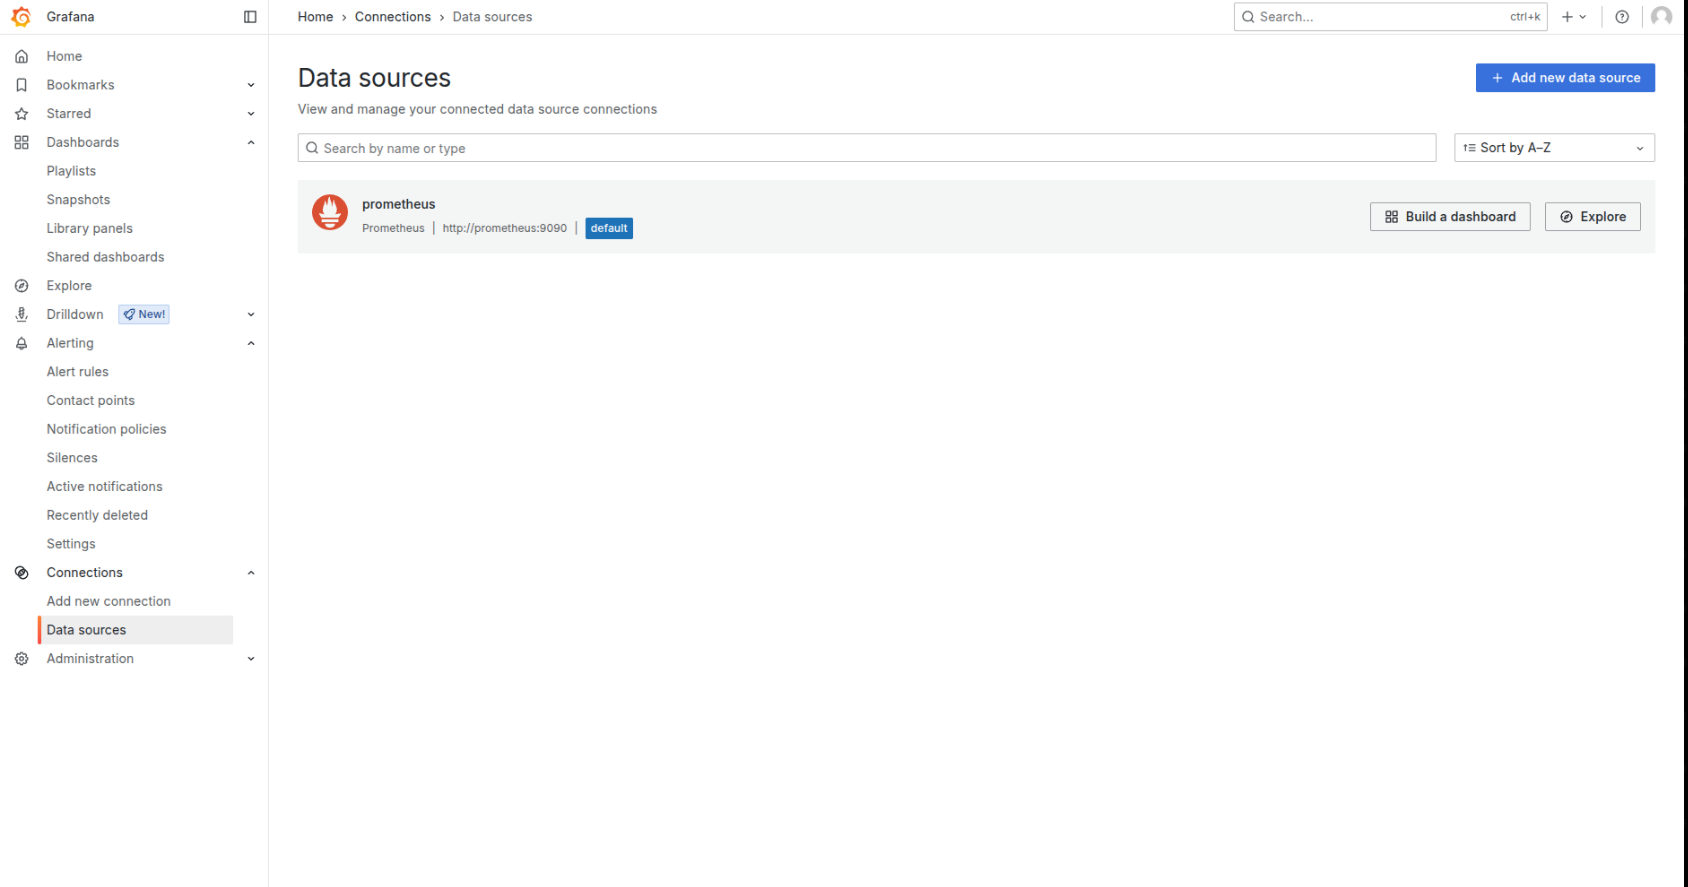
Task: Expand the Bookmarks section chevron
Action: [x=251, y=85]
